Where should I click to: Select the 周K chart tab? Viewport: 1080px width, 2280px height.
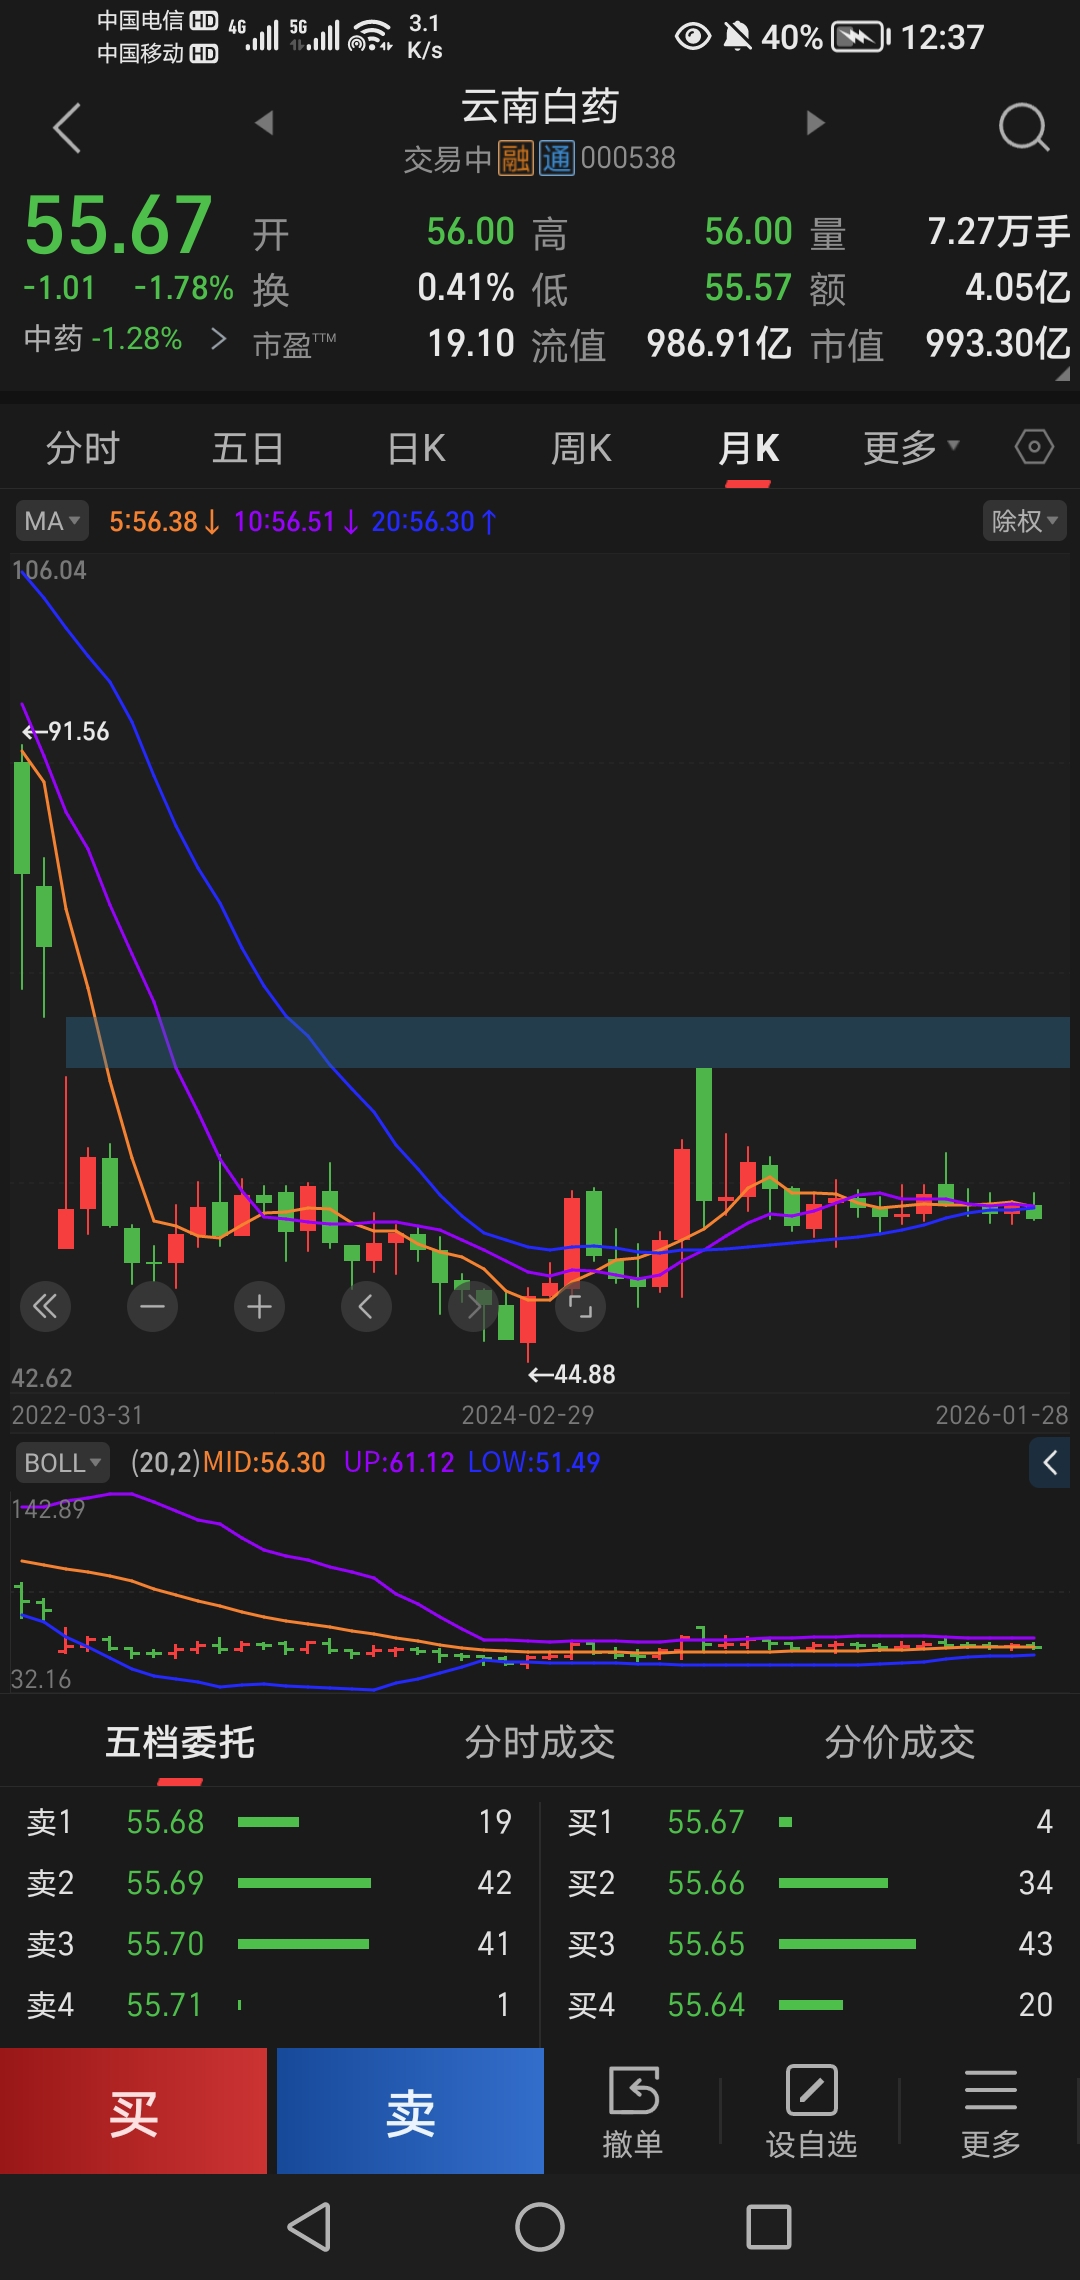tap(581, 448)
